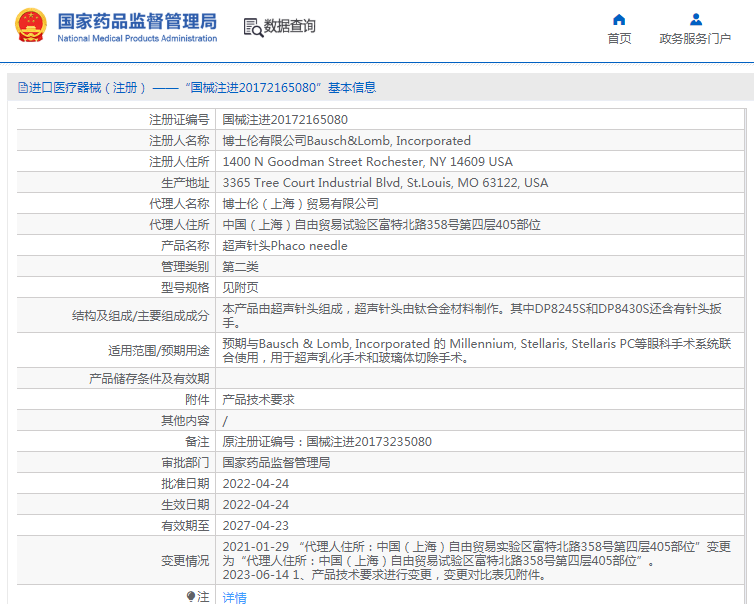
Task: Click the 产品名称 row label
Action: tap(185, 246)
